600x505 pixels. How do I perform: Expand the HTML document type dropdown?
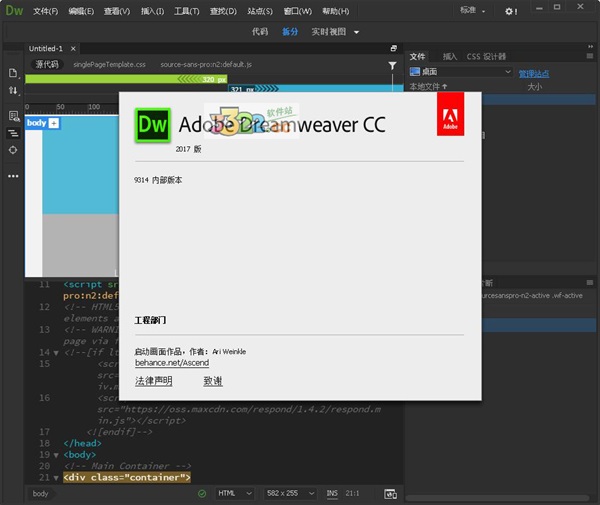tap(233, 494)
